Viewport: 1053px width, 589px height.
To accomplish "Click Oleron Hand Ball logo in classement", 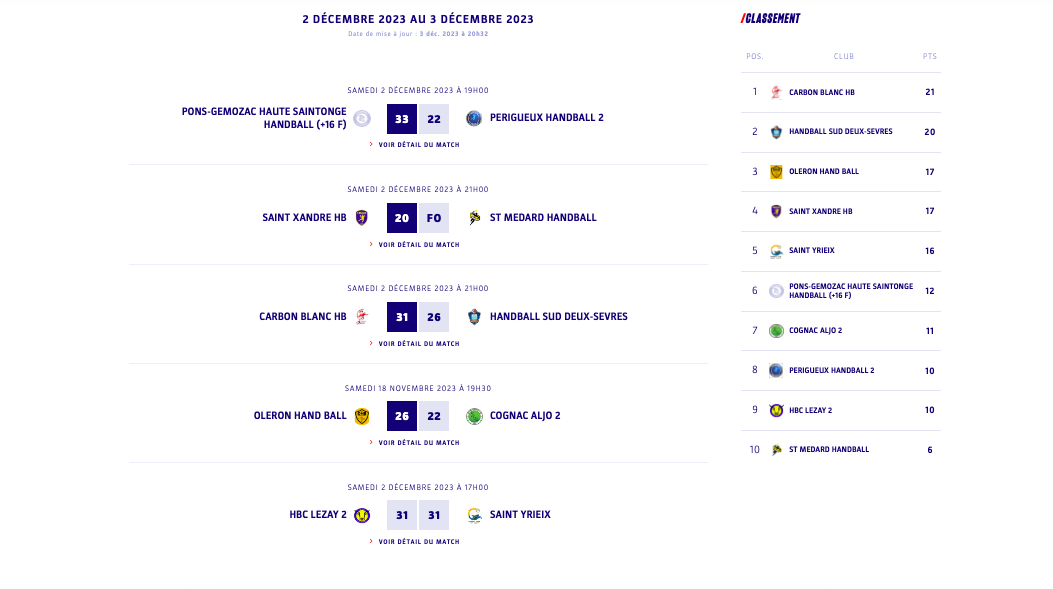I will 776,172.
